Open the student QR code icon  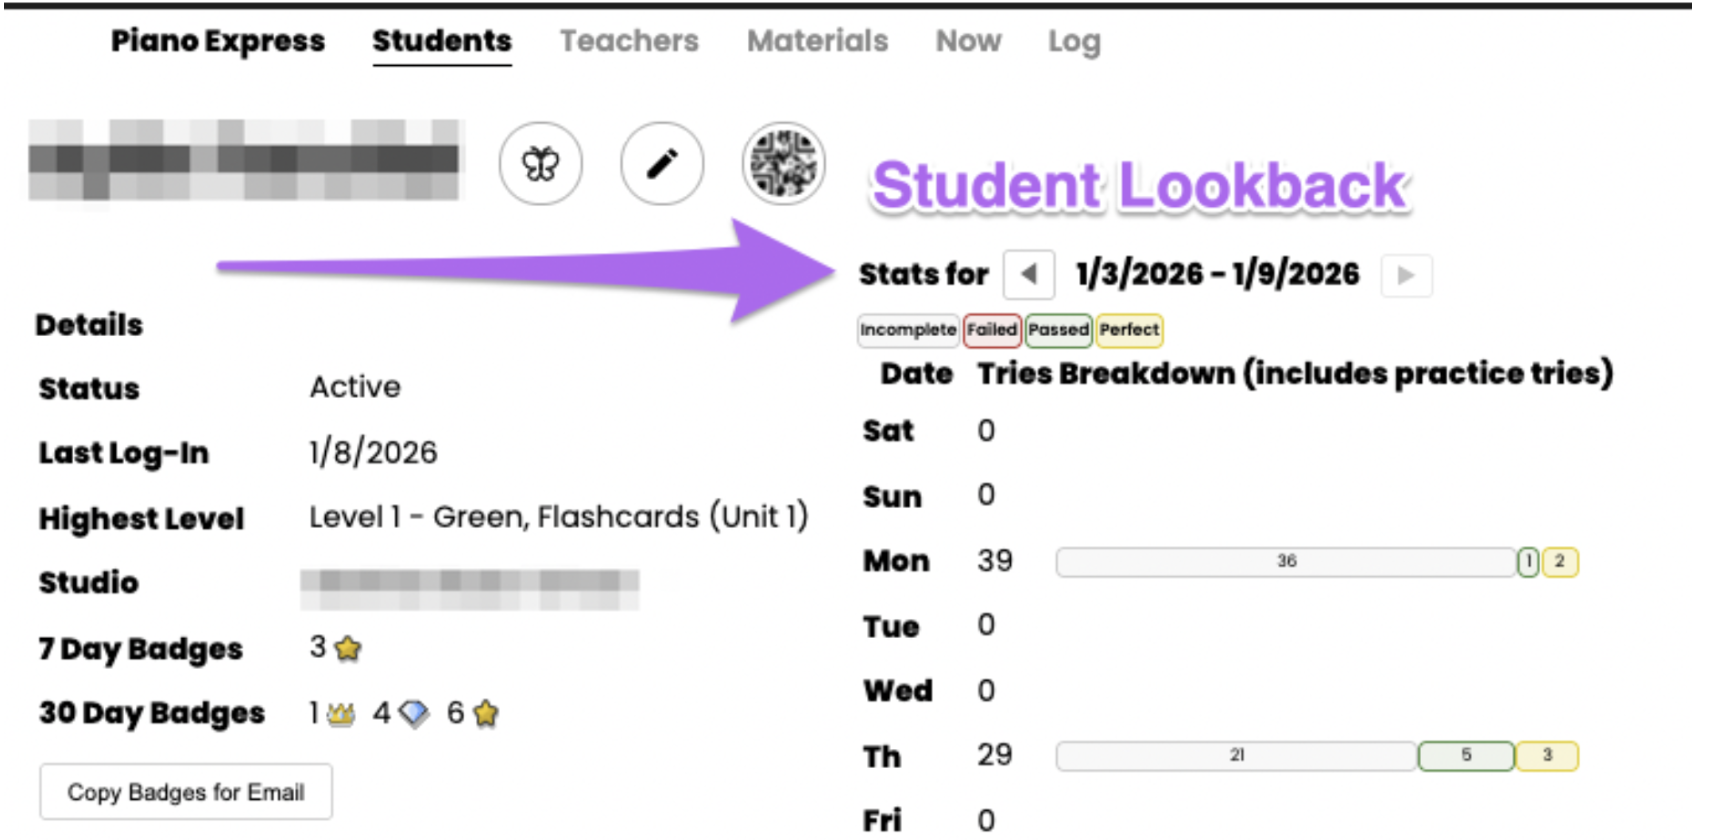pos(784,164)
